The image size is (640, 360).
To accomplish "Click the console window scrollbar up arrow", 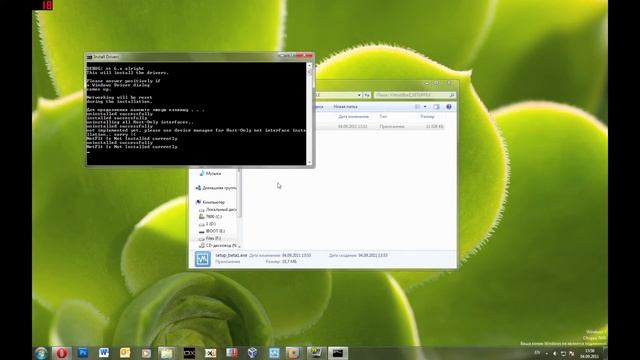I will pyautogui.click(x=309, y=65).
